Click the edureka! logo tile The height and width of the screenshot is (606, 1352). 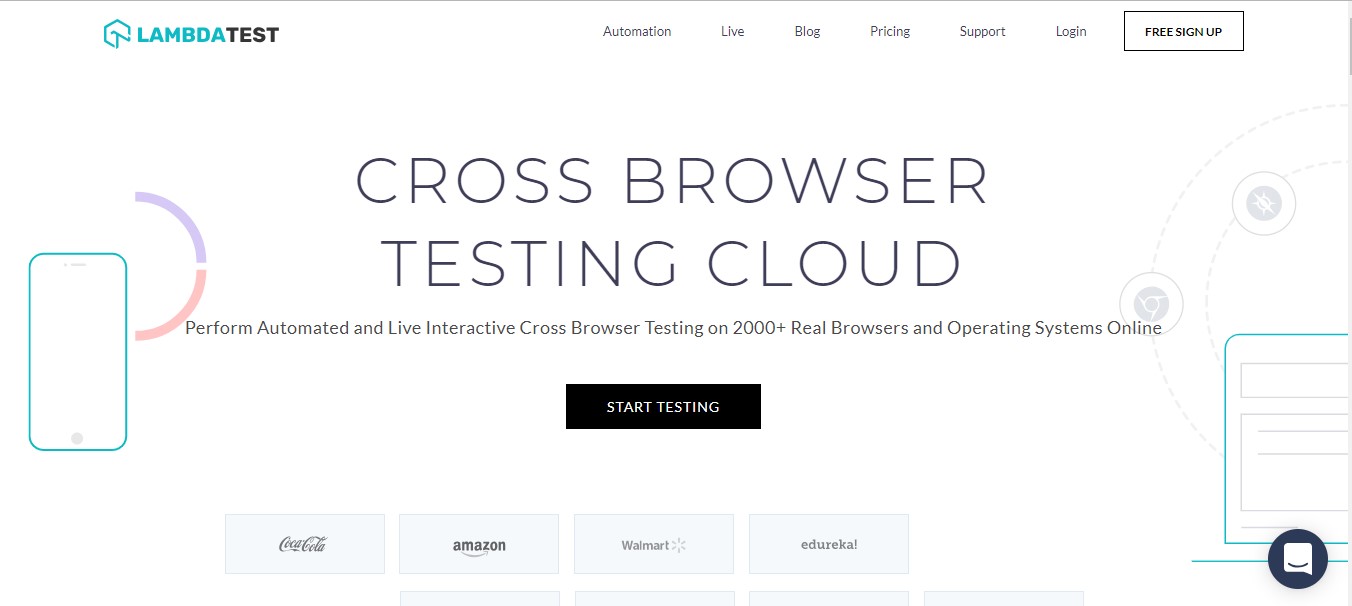click(828, 544)
